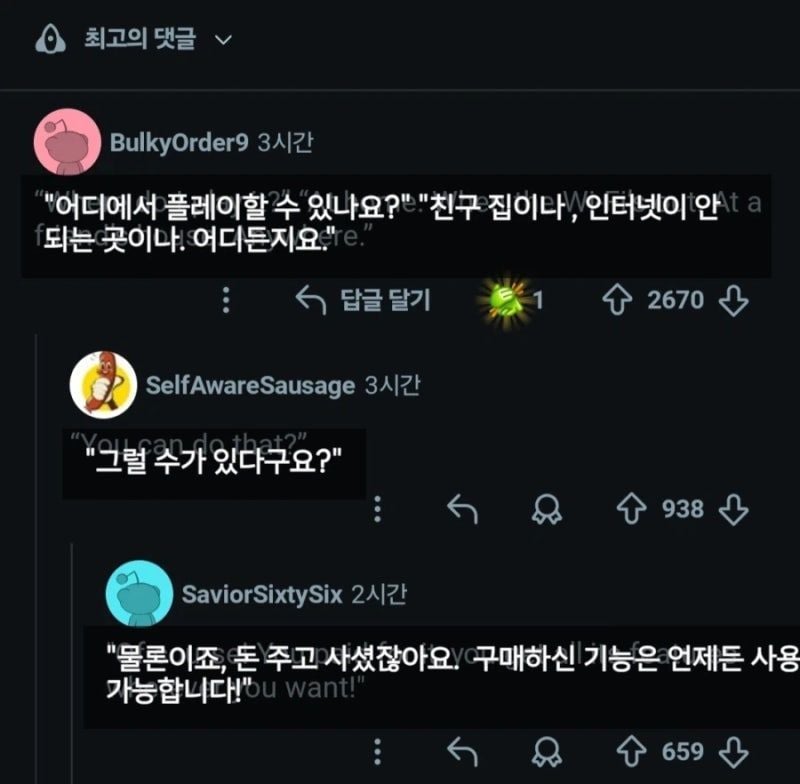
Task: Open BulkyOrder9's pink avatar
Action: click(x=67, y=142)
